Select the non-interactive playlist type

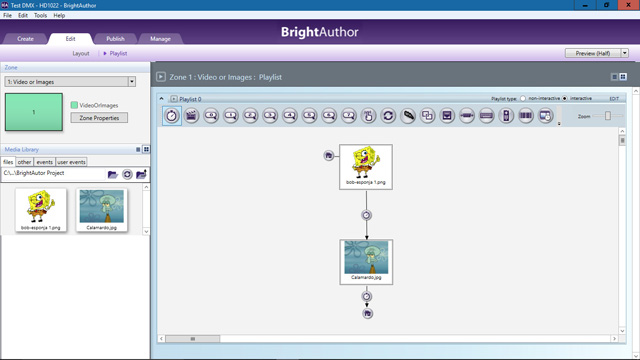coord(523,98)
